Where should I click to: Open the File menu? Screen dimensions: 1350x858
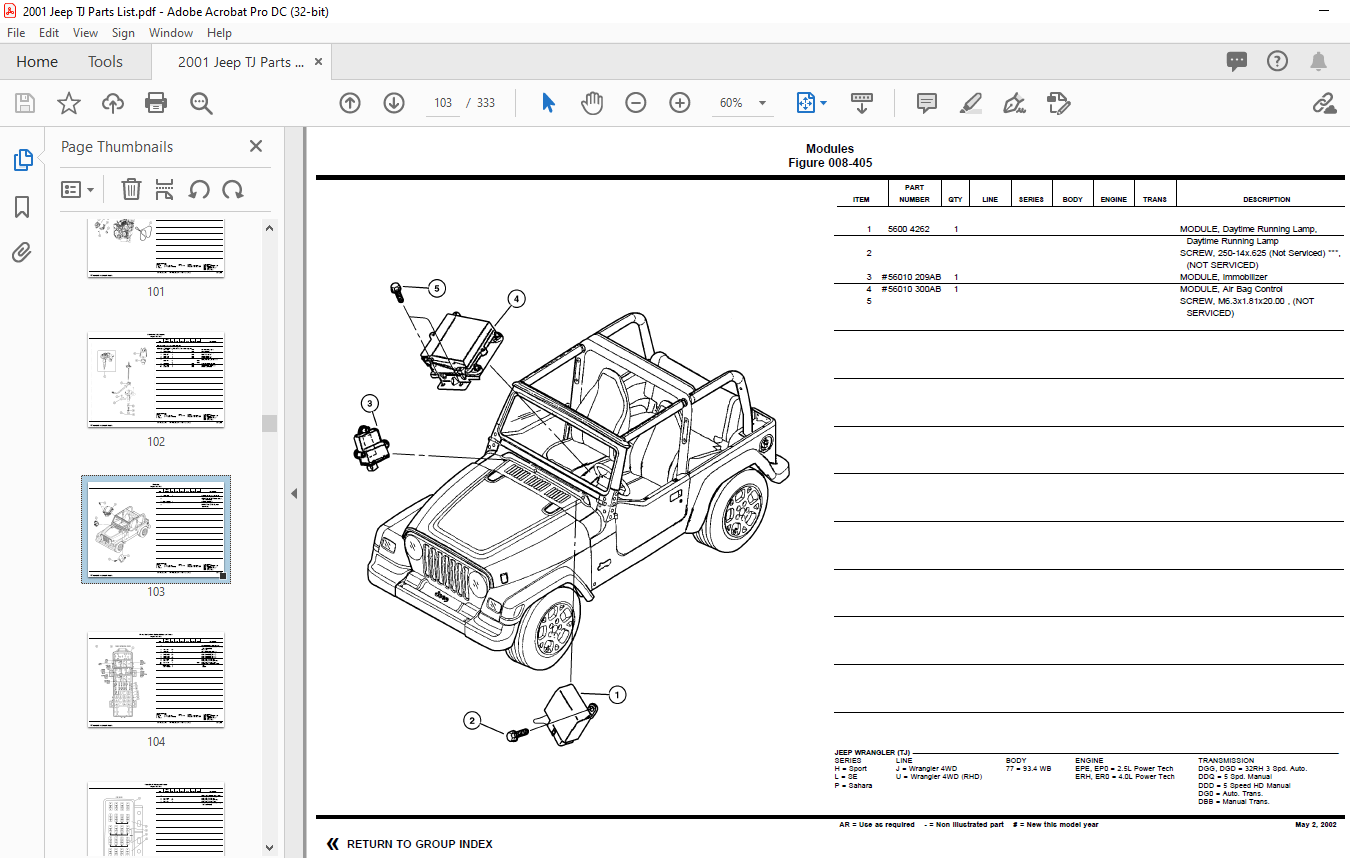(x=16, y=33)
